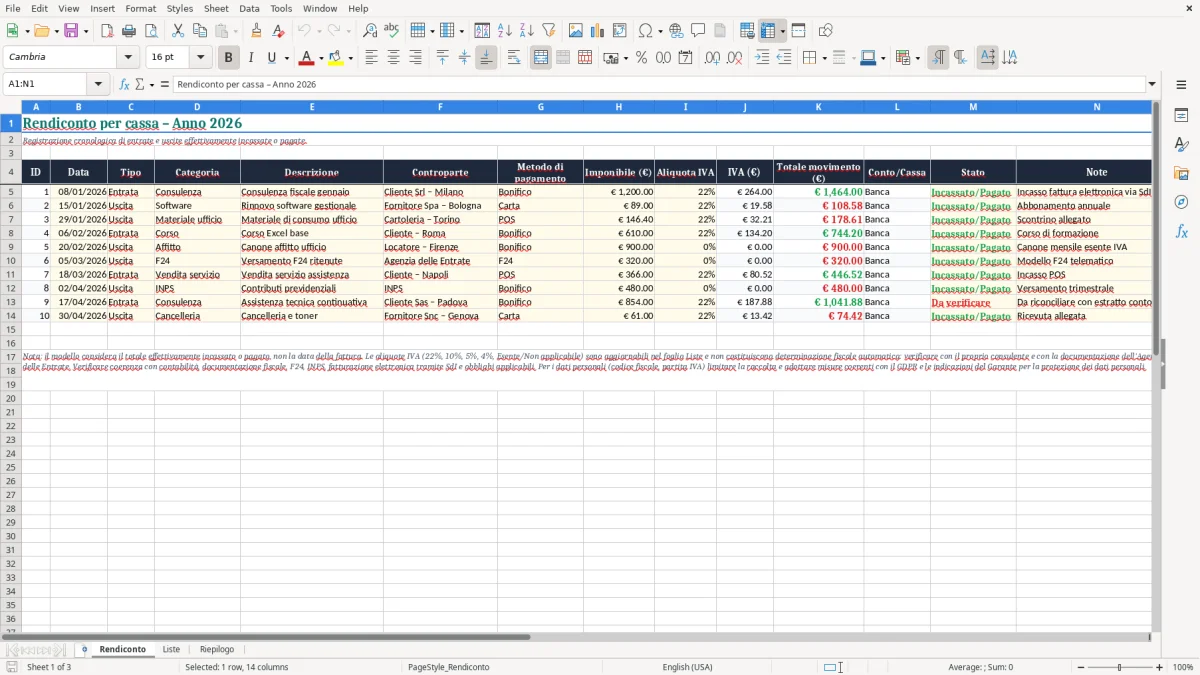The height and width of the screenshot is (675, 1200).
Task: Click the zoom slider handle
Action: click(x=1120, y=667)
